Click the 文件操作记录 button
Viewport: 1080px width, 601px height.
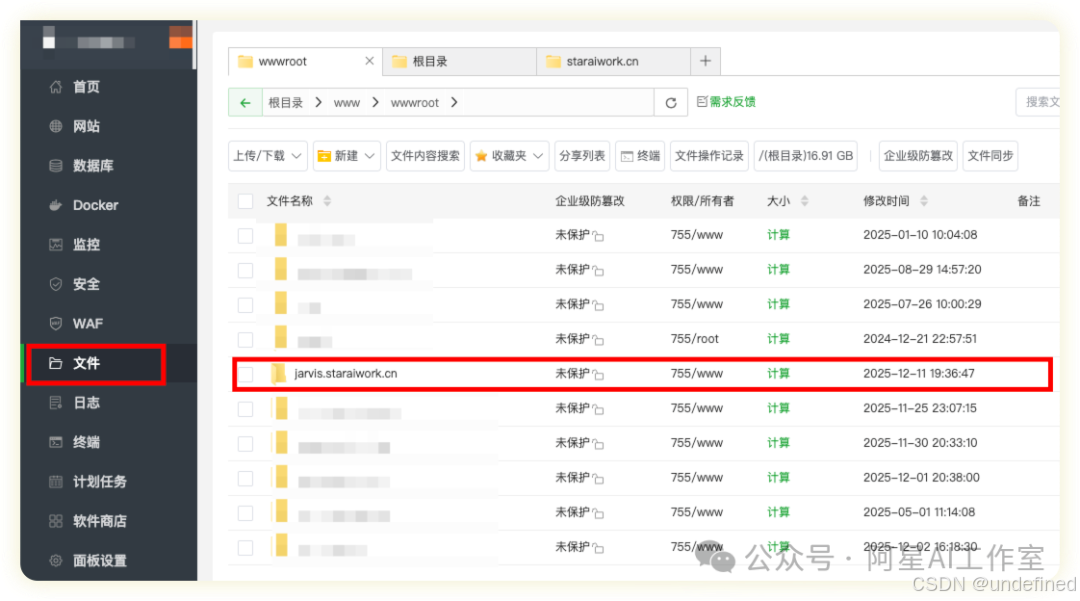709,156
